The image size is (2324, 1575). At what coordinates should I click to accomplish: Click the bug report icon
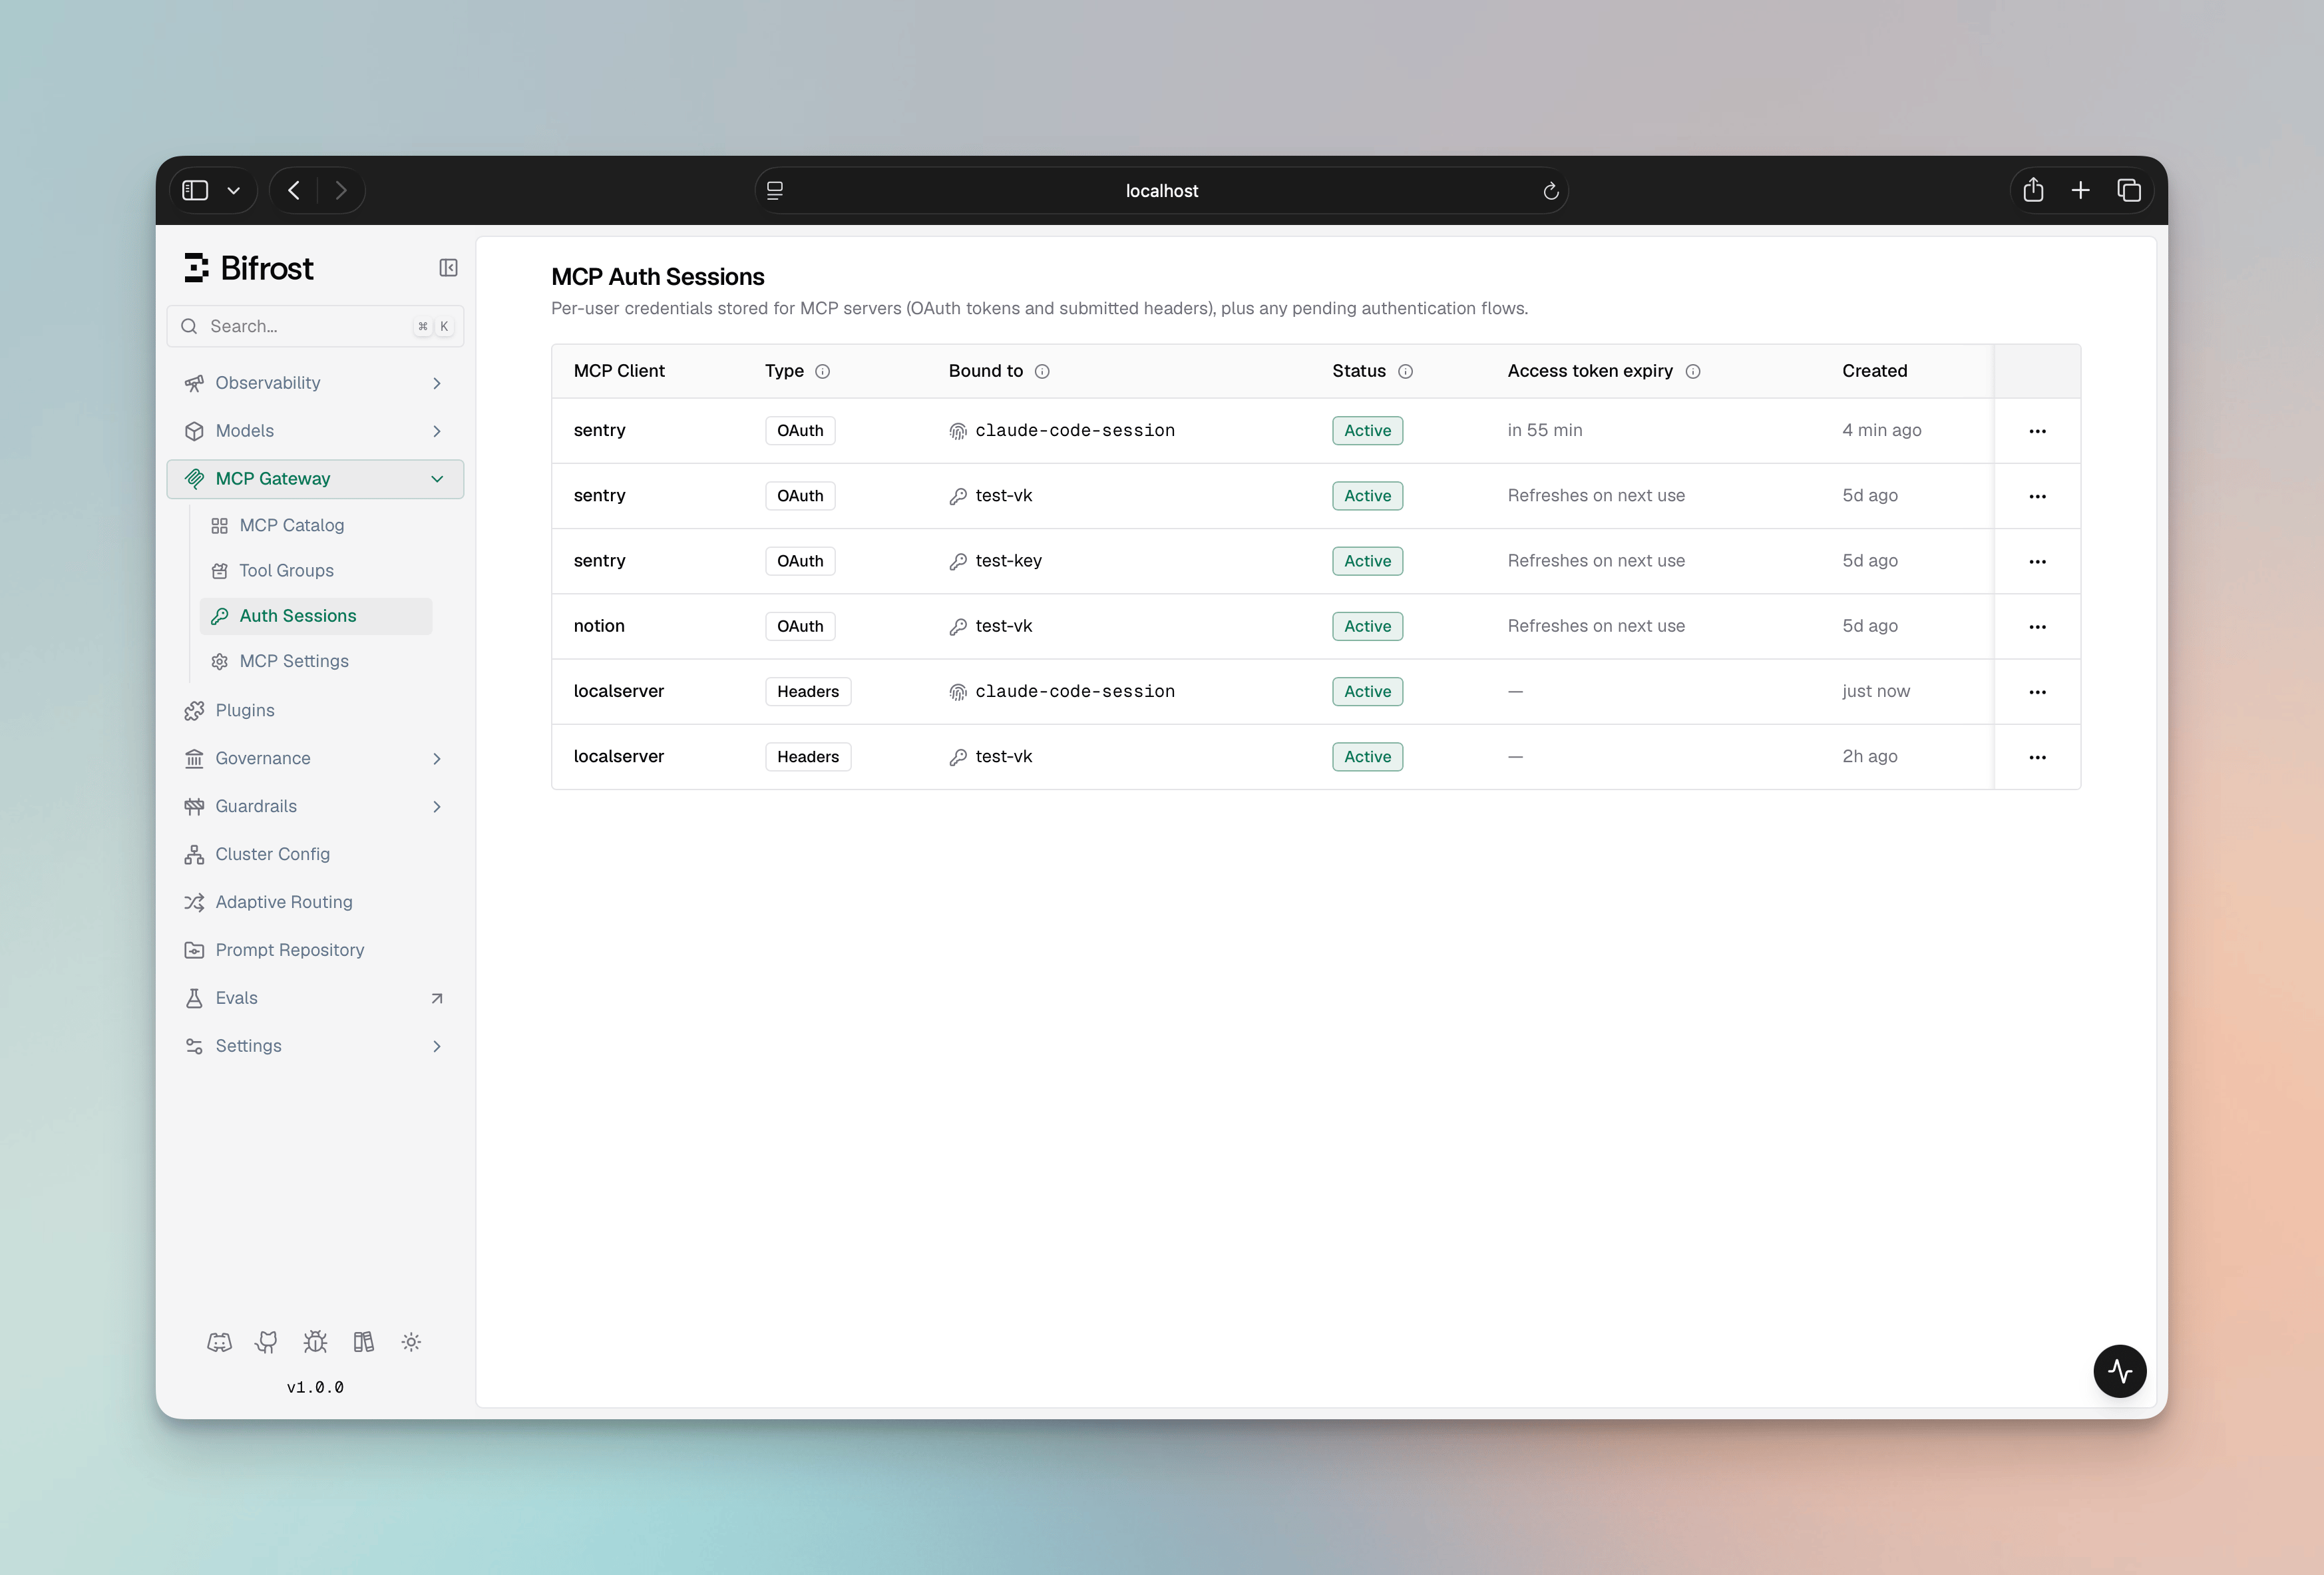(x=315, y=1342)
